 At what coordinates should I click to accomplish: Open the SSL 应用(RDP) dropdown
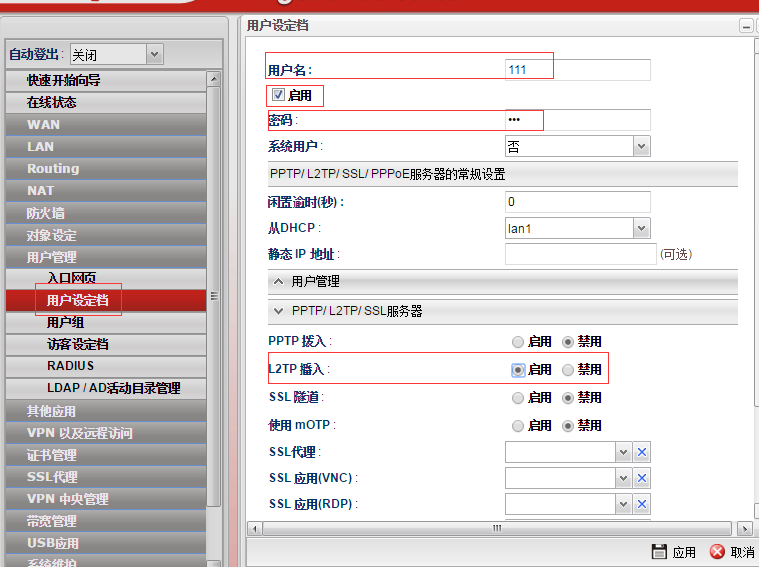click(623, 504)
